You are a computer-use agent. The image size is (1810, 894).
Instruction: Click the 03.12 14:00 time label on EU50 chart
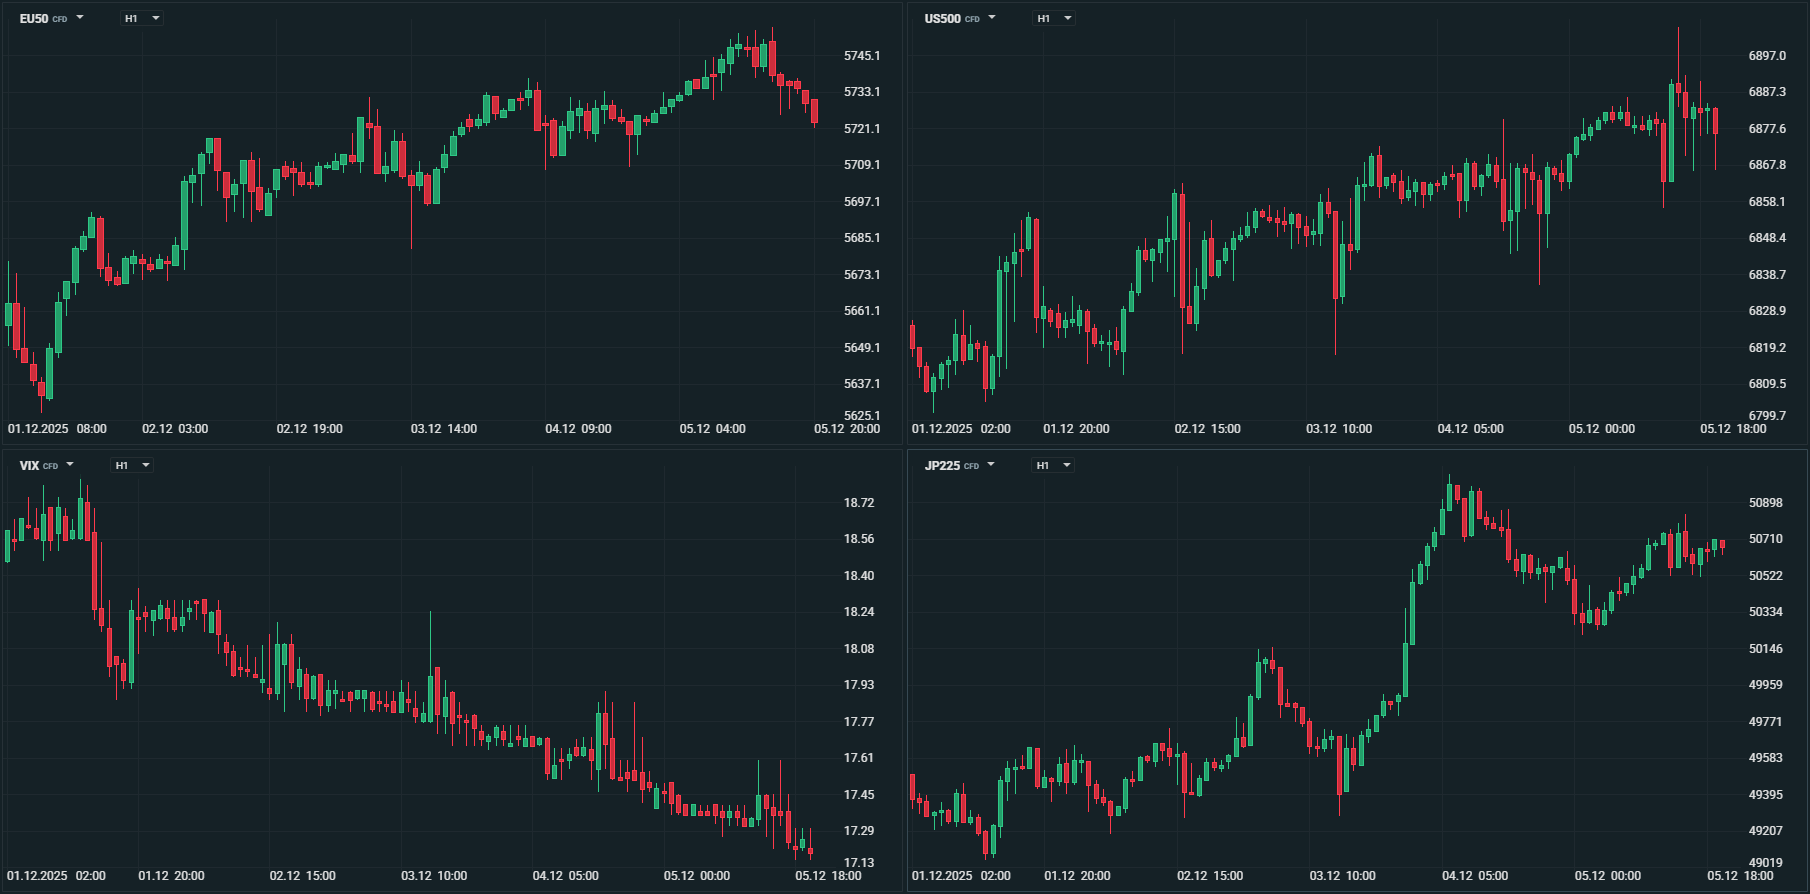click(x=444, y=429)
